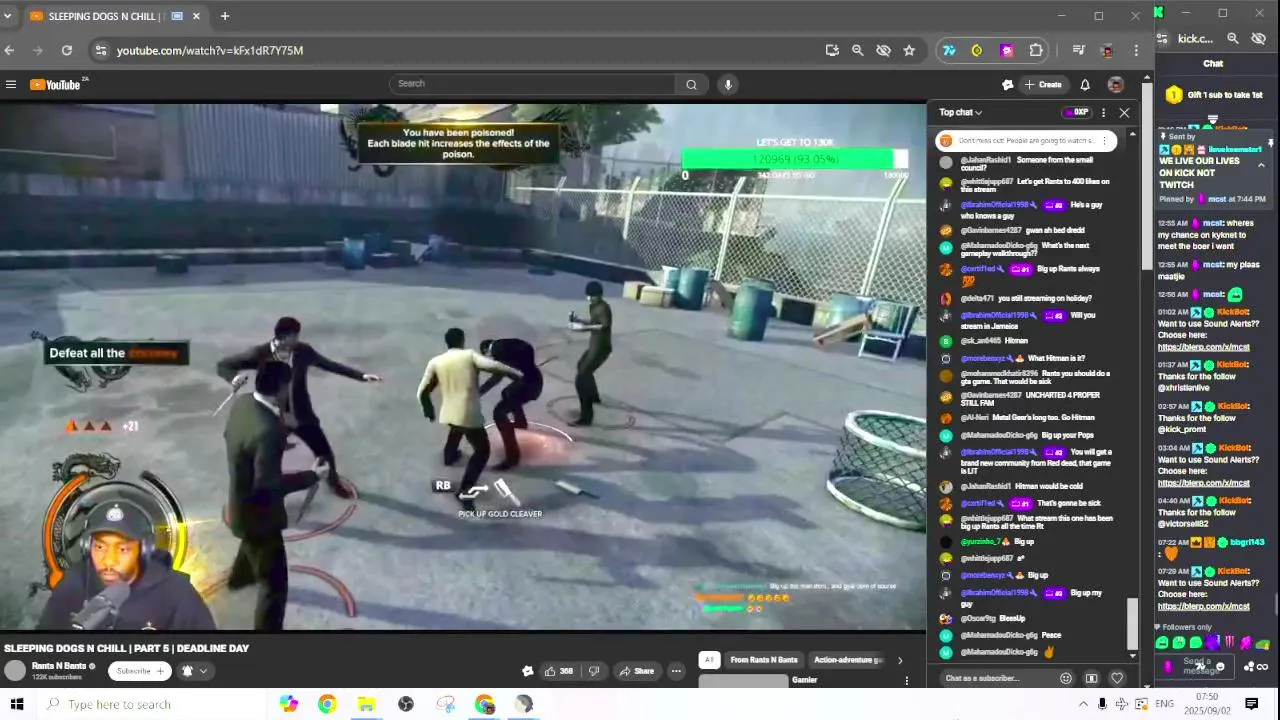Click the YouTube search magnifier button
Image resolution: width=1280 pixels, height=720 pixels.
[691, 84]
